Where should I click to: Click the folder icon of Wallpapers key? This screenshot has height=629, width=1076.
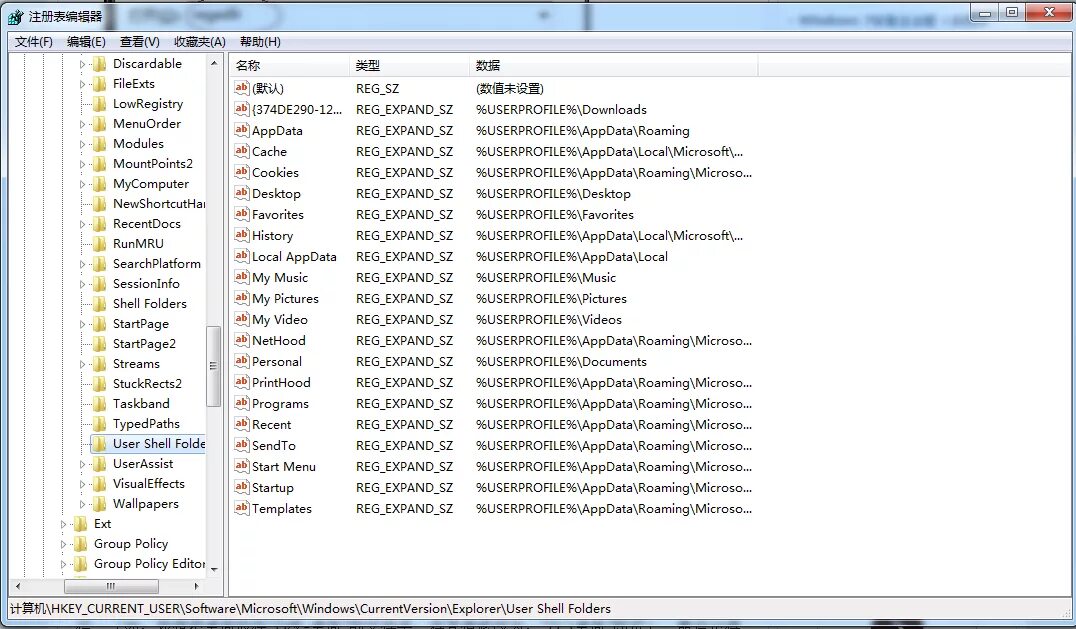[x=100, y=504]
